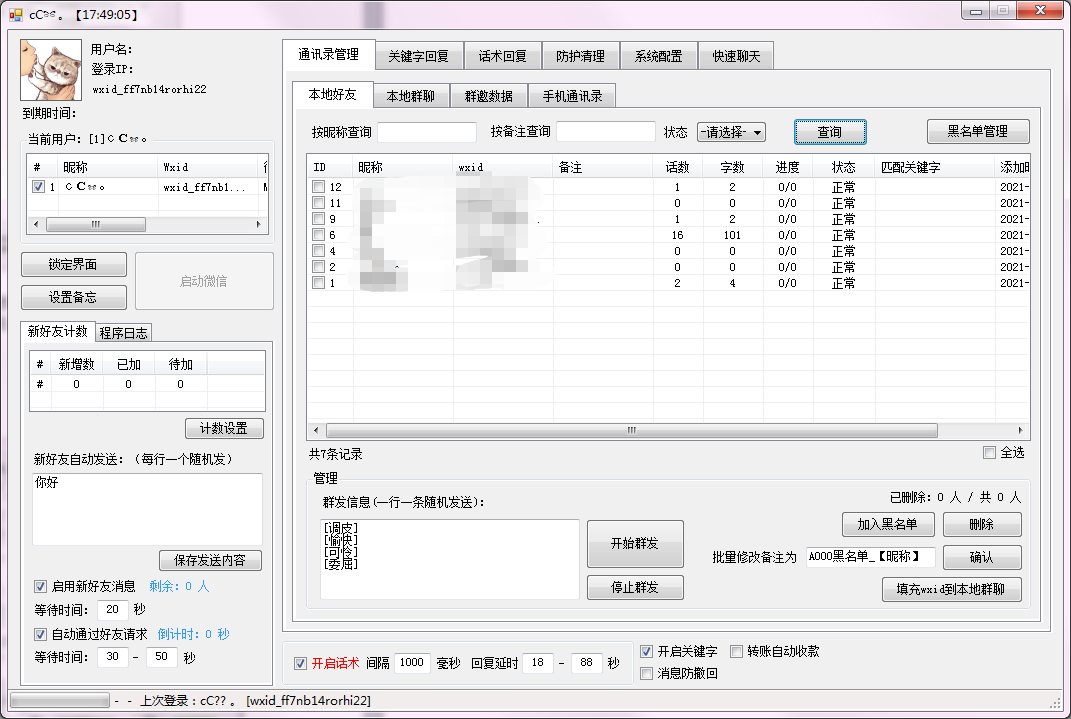The height and width of the screenshot is (719, 1071).
Task: Click 加入黑名单 button
Action: pos(888,524)
